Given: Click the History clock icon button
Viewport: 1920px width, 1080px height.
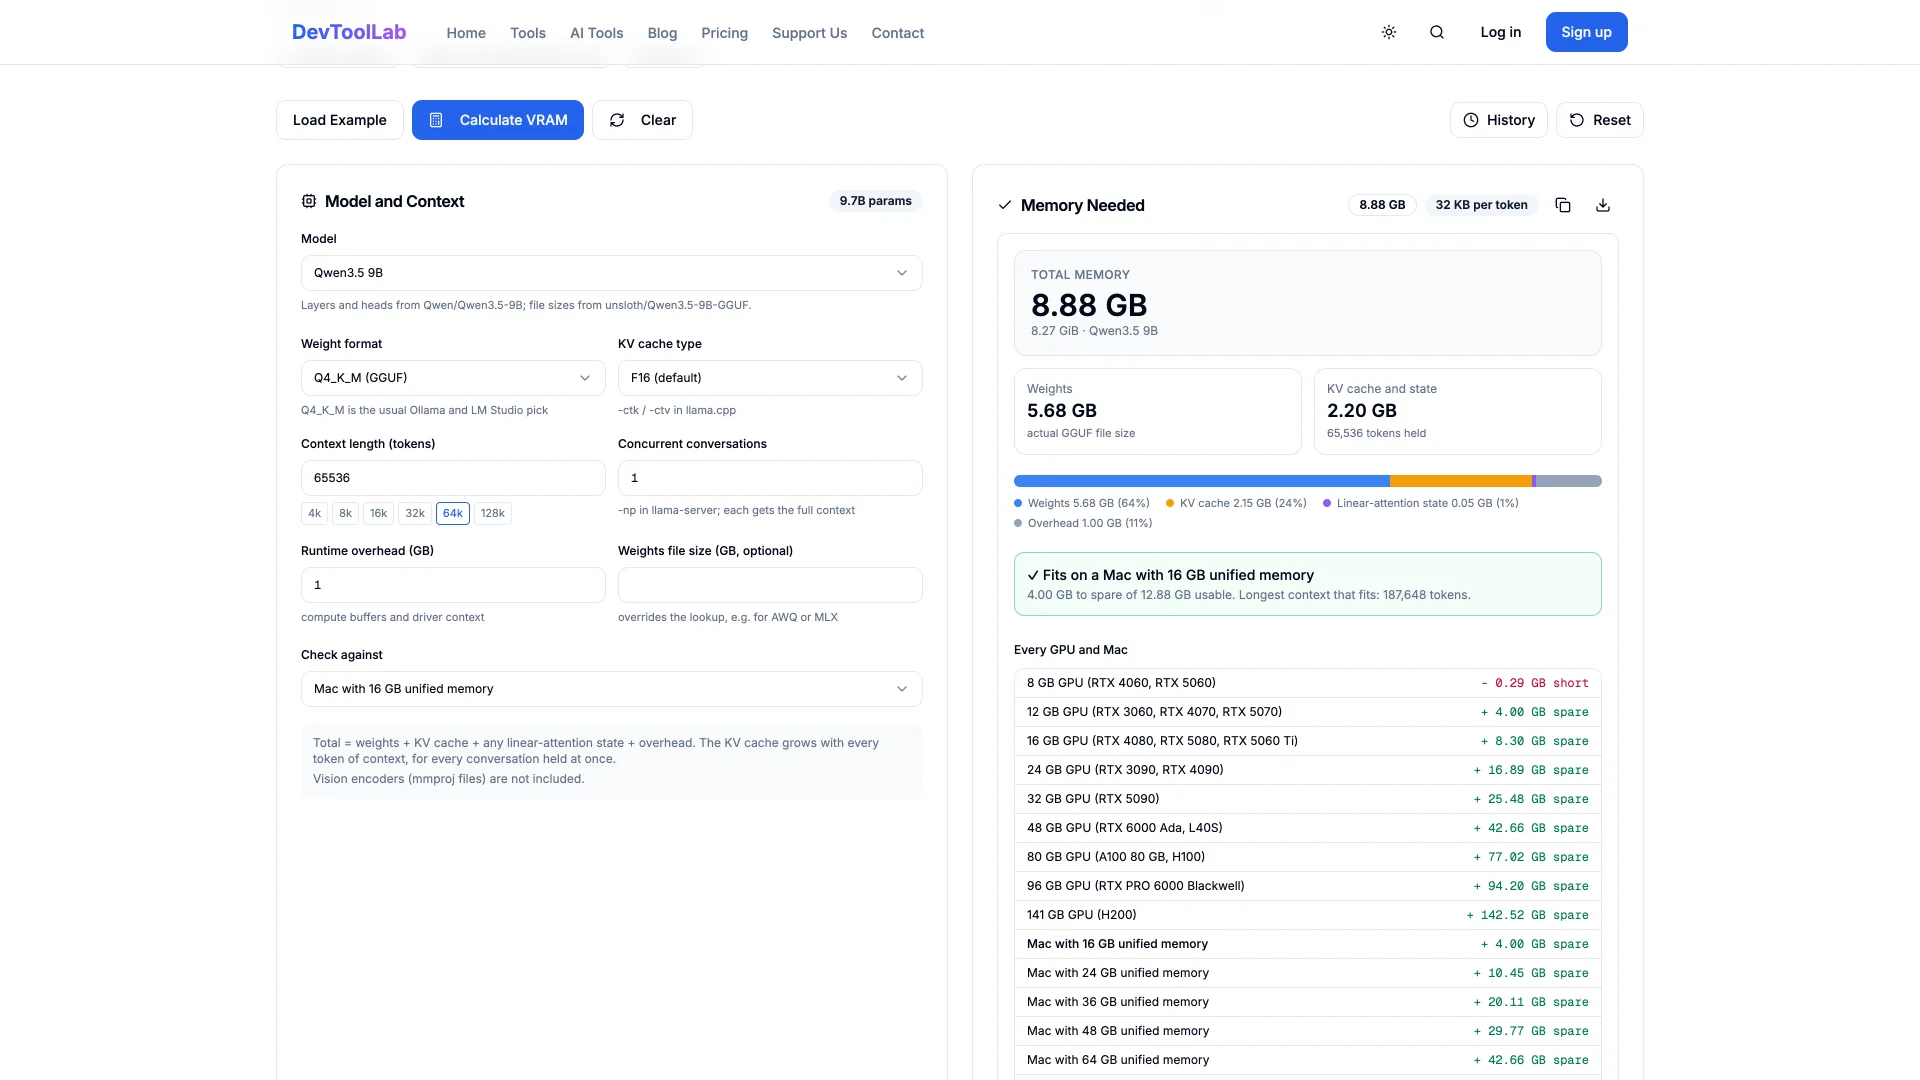Looking at the screenshot, I should tap(1499, 120).
